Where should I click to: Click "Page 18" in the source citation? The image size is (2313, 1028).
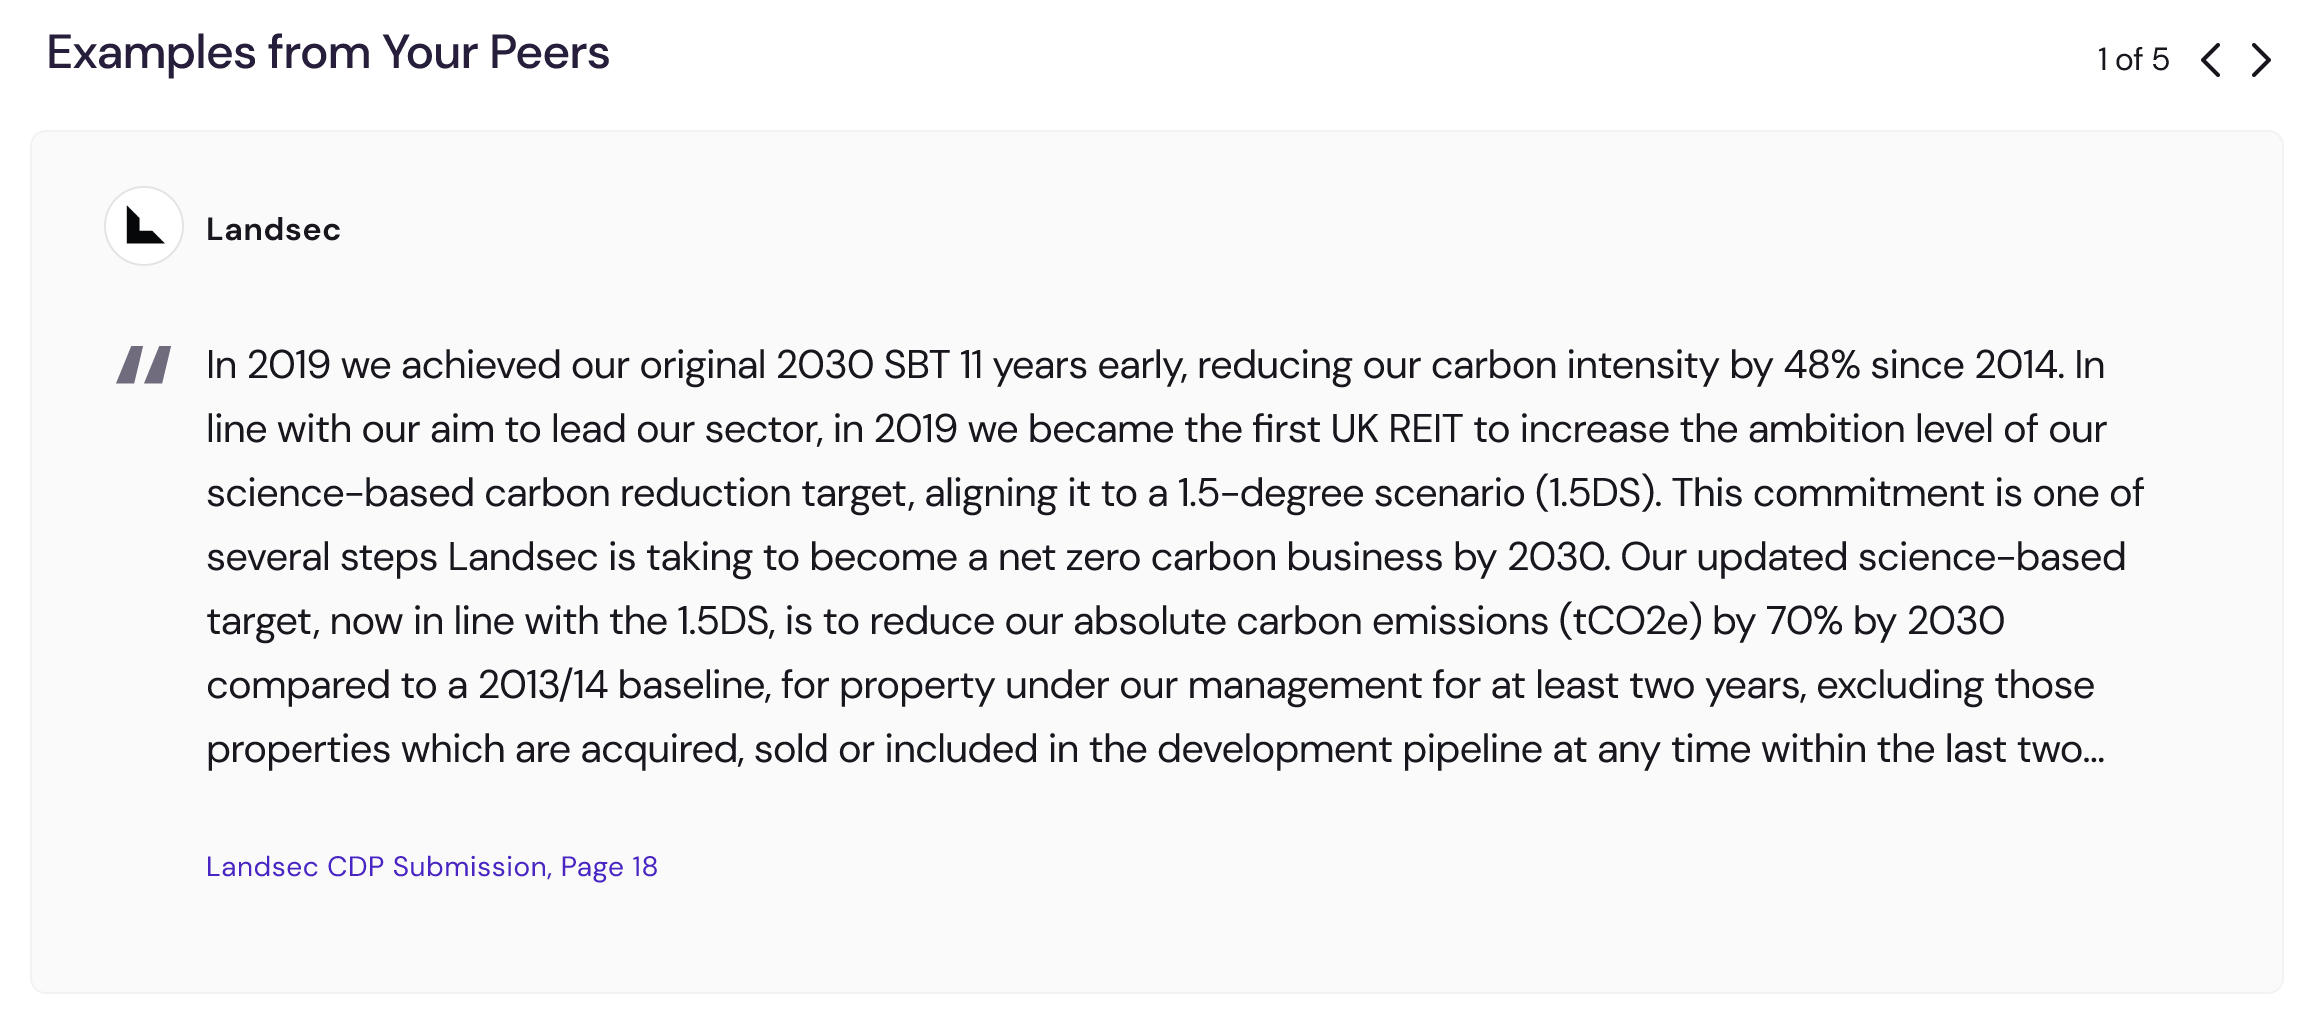tap(609, 866)
